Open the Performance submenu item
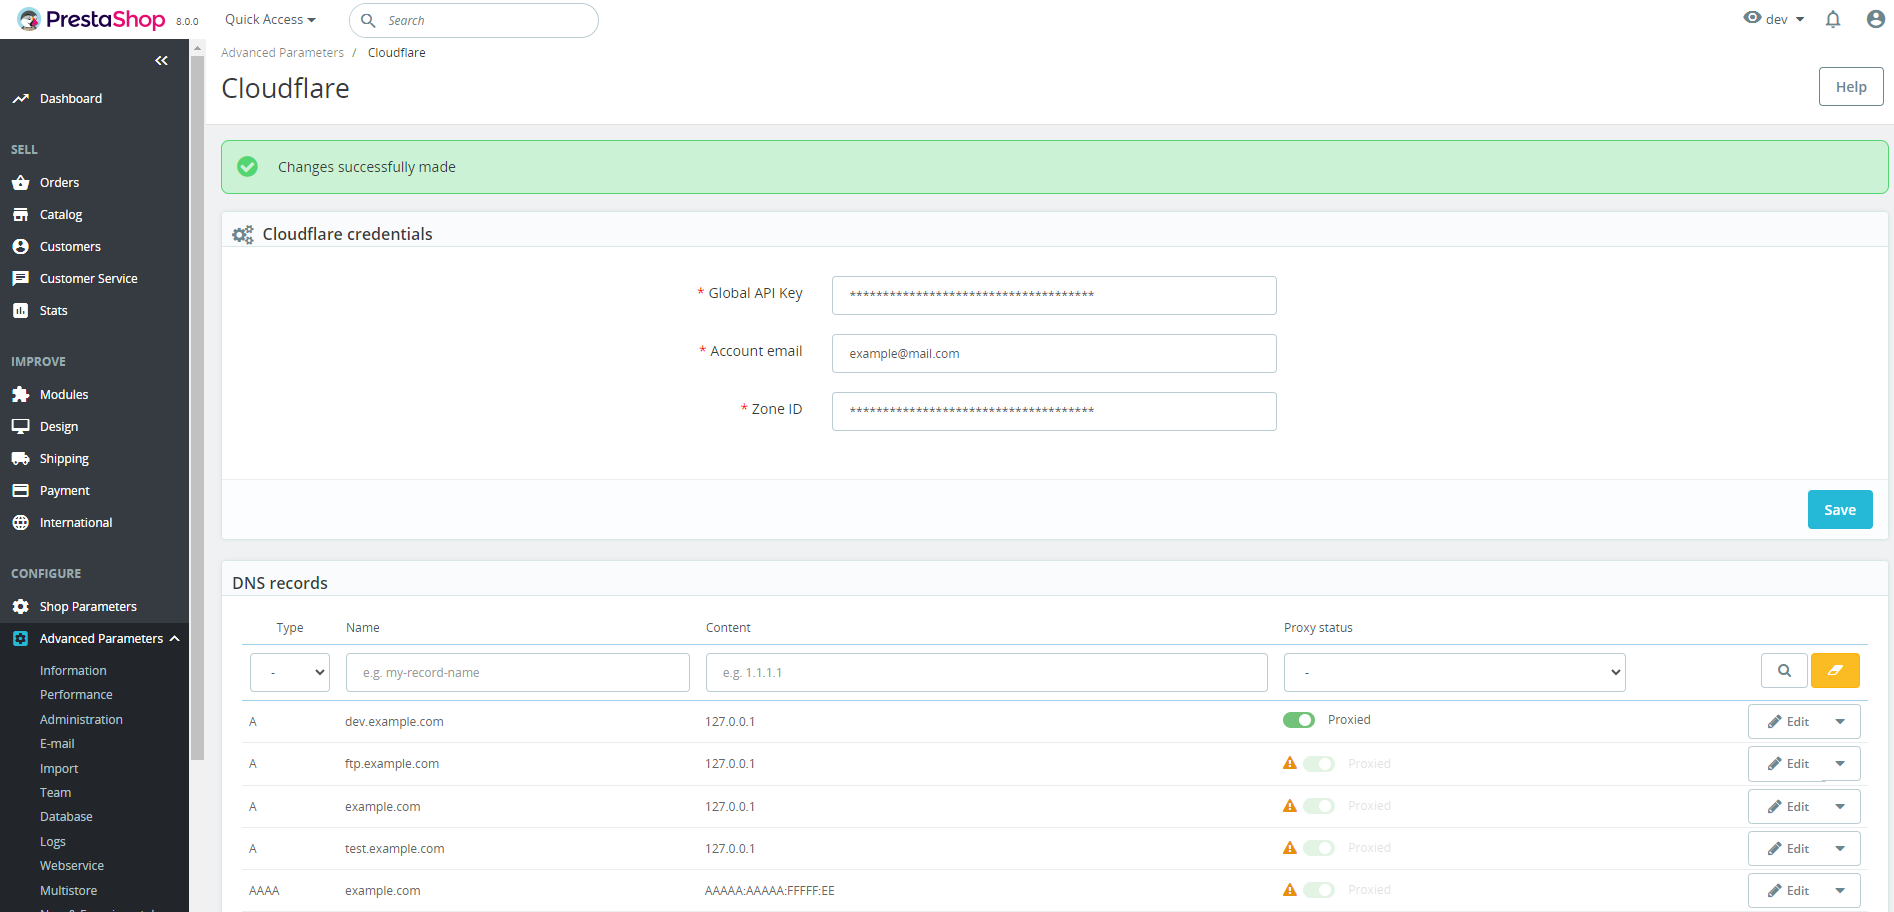1894x912 pixels. tap(76, 695)
